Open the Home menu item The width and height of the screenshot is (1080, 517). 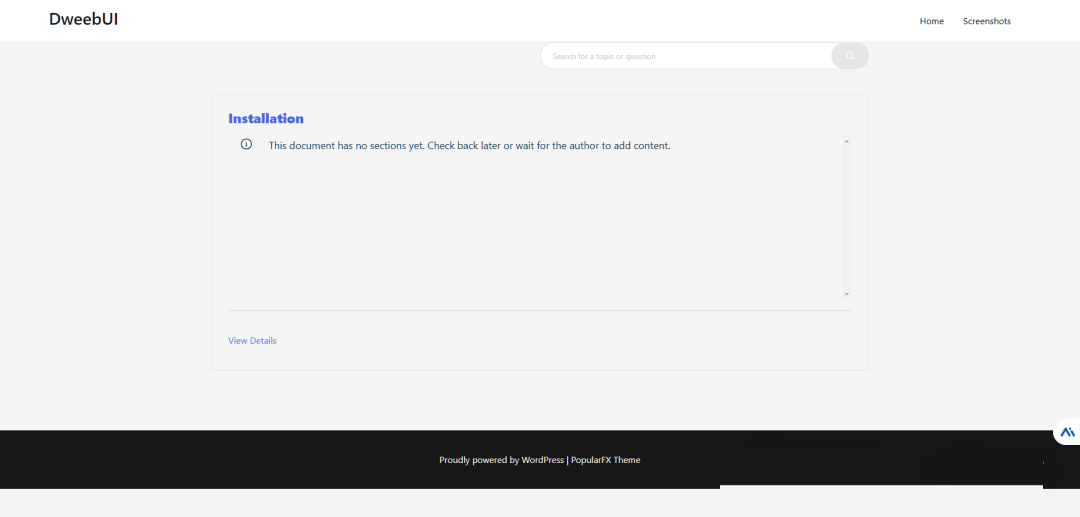coord(931,21)
